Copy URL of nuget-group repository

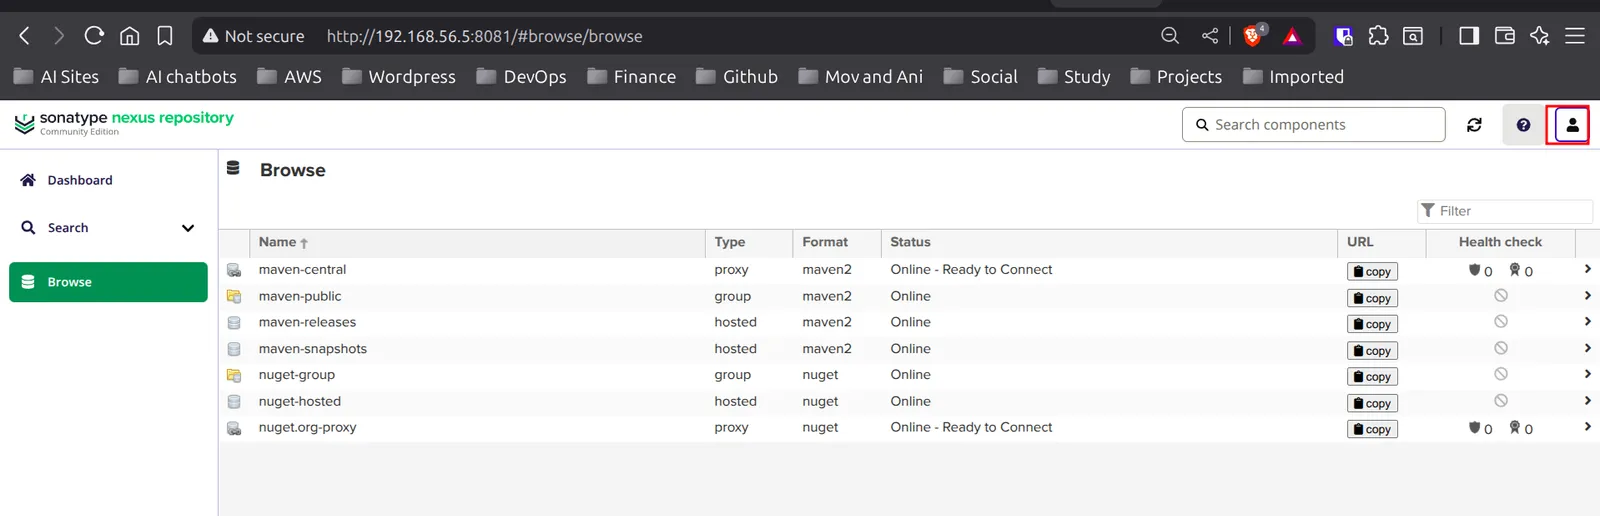pos(1372,377)
